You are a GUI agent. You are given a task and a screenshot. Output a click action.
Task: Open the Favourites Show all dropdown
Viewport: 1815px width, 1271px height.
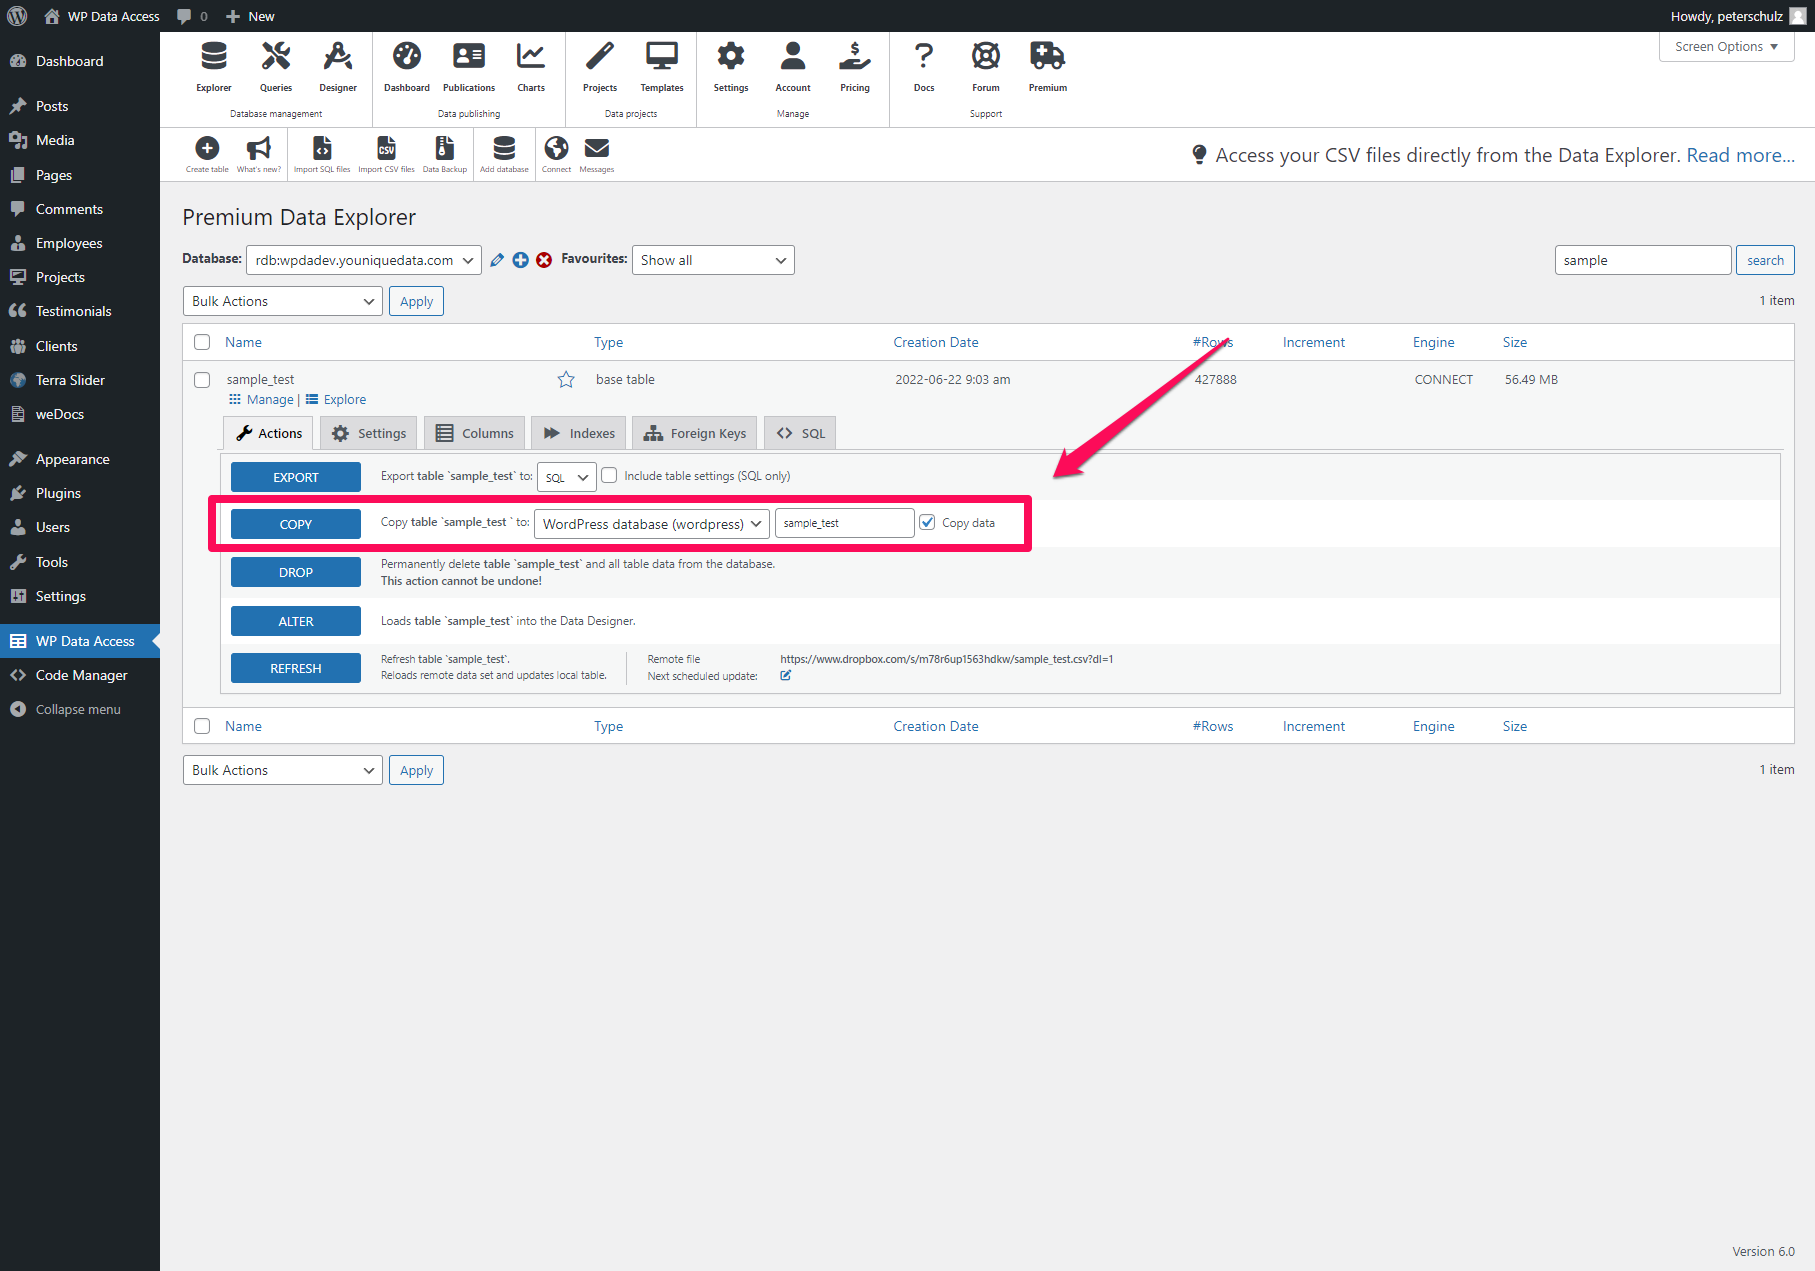tap(712, 260)
